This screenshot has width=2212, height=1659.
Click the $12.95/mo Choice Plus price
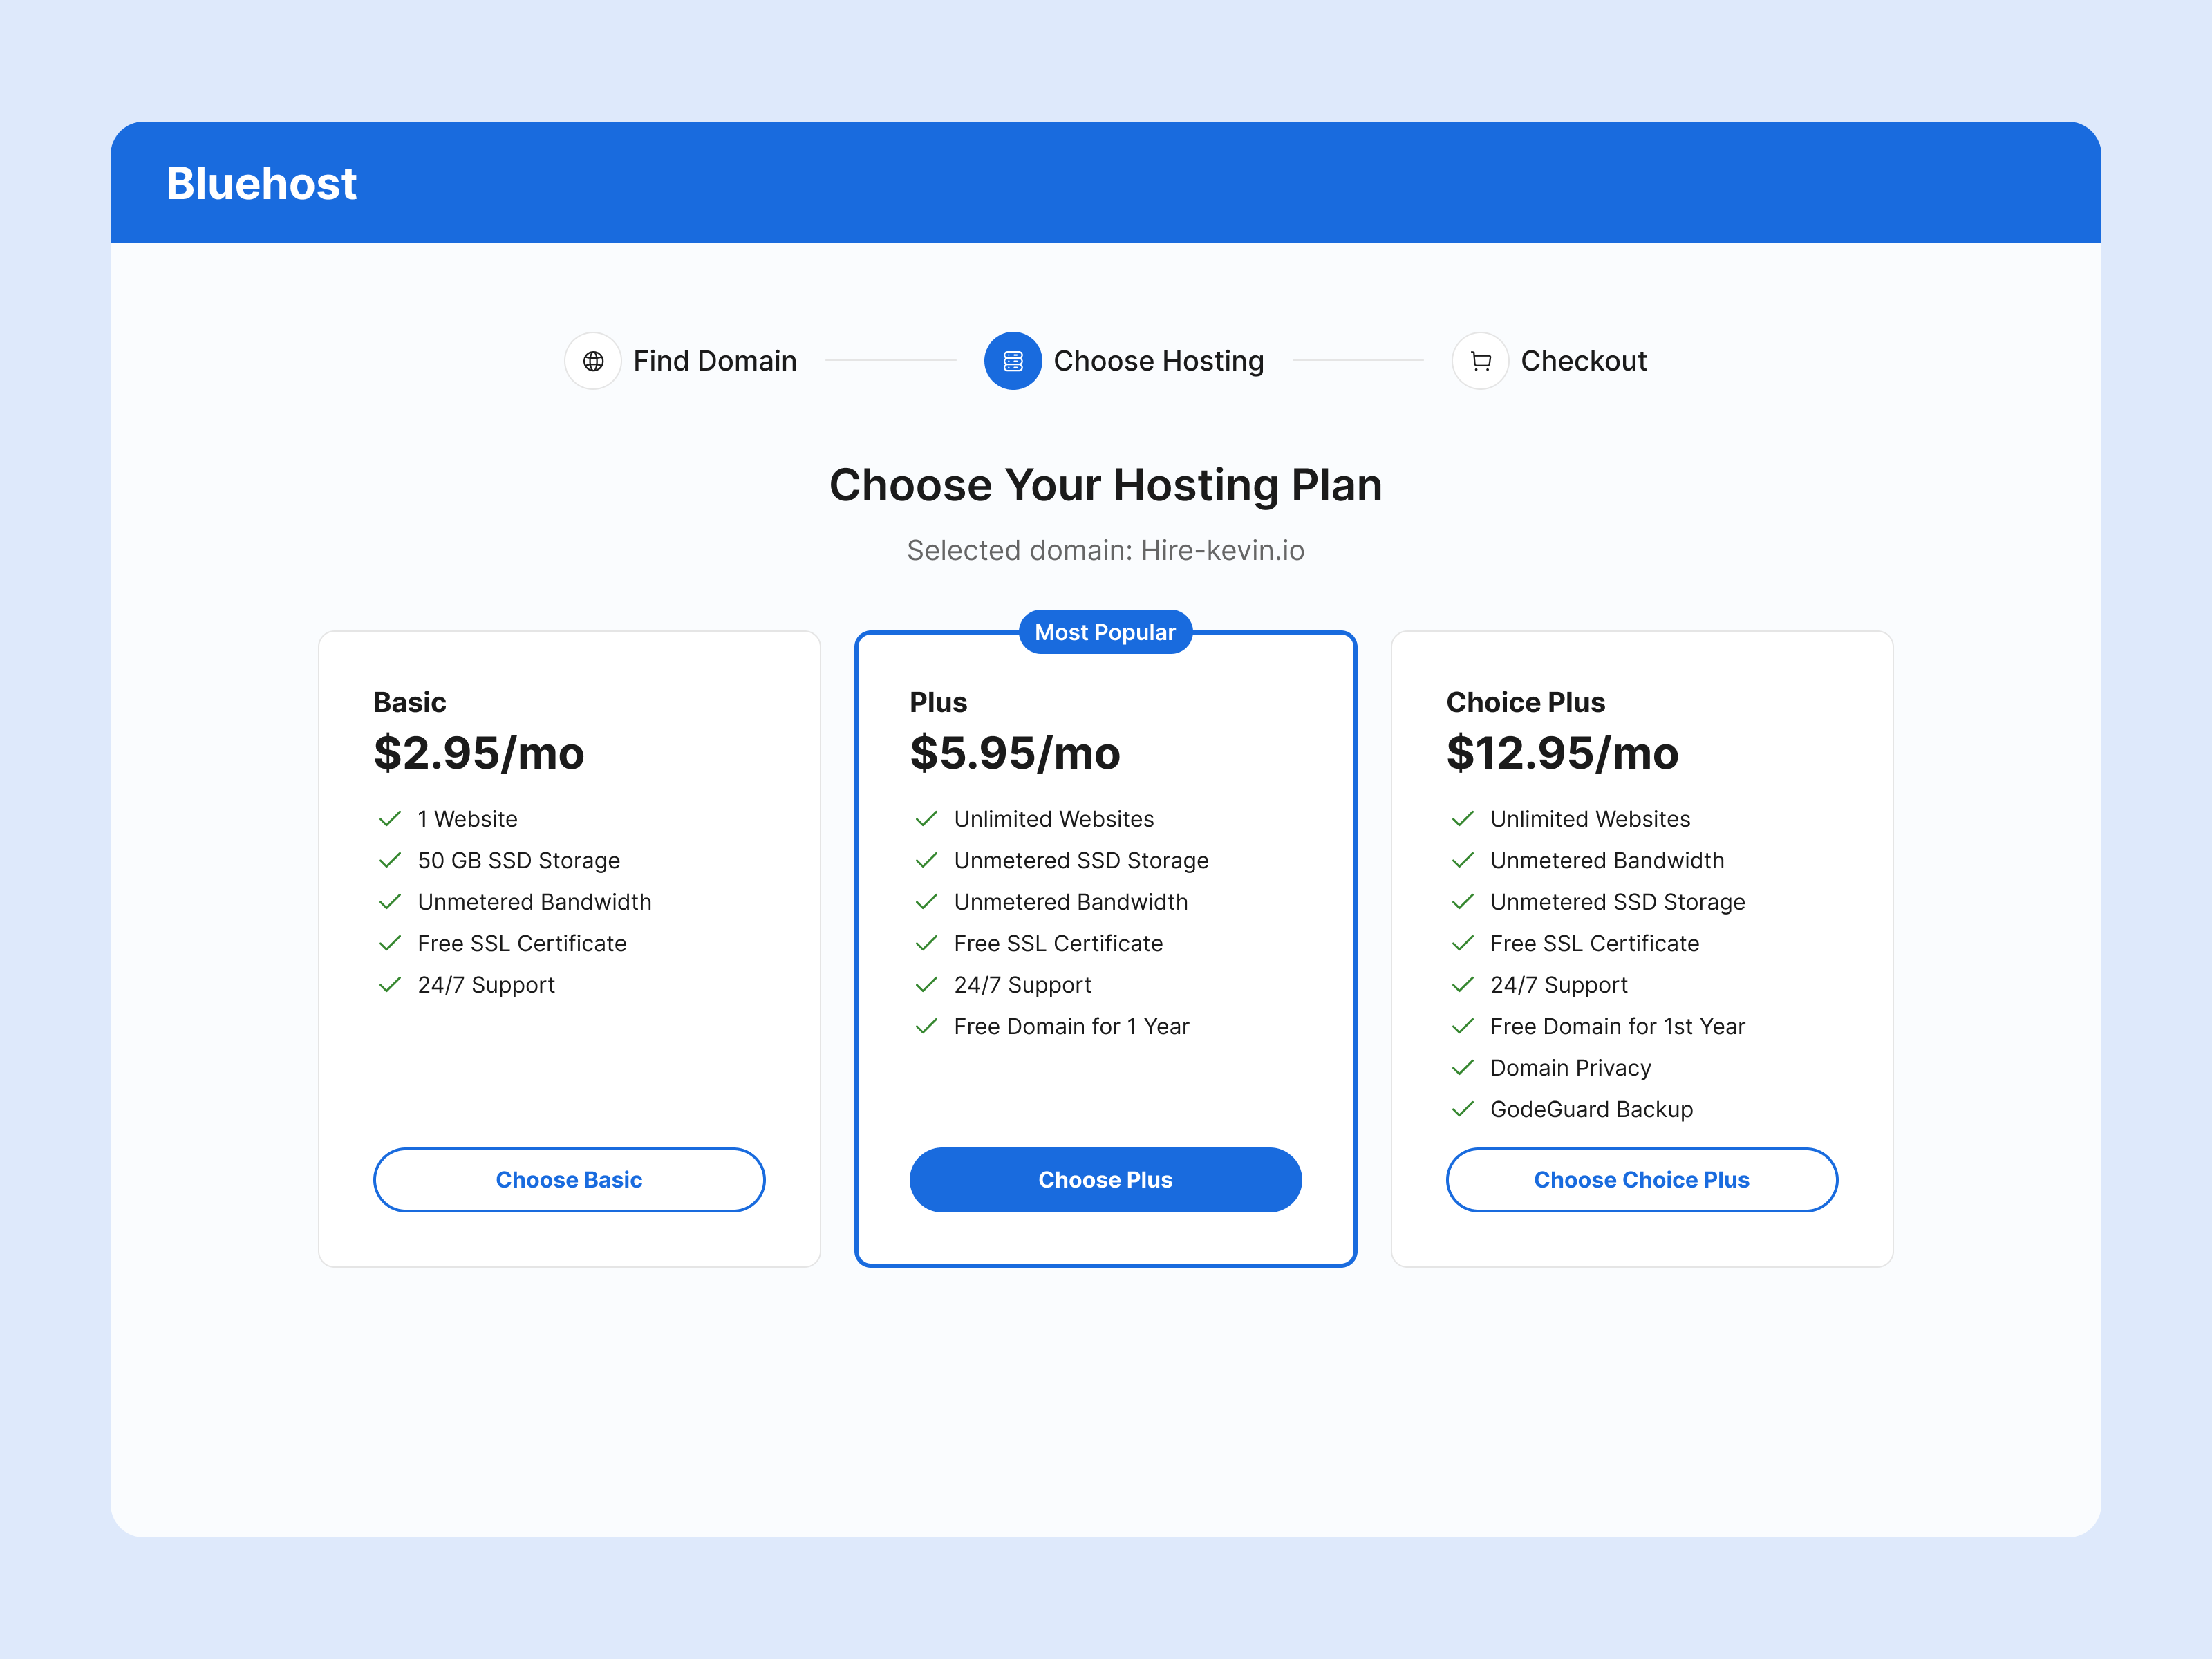1562,753
